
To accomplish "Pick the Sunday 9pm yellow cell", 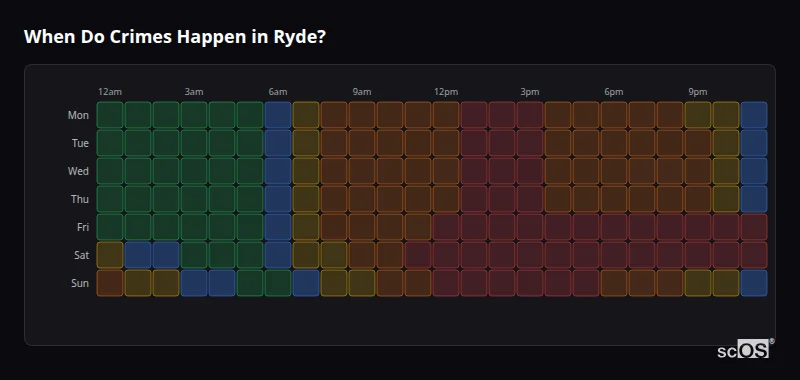I will pos(697,283).
